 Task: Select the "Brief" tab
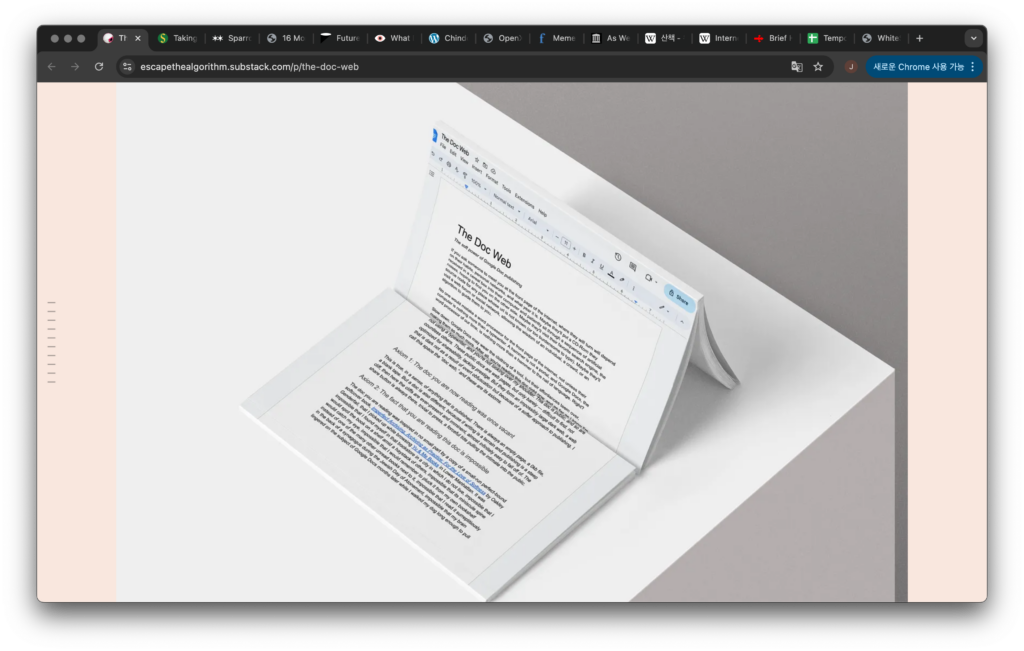point(773,38)
